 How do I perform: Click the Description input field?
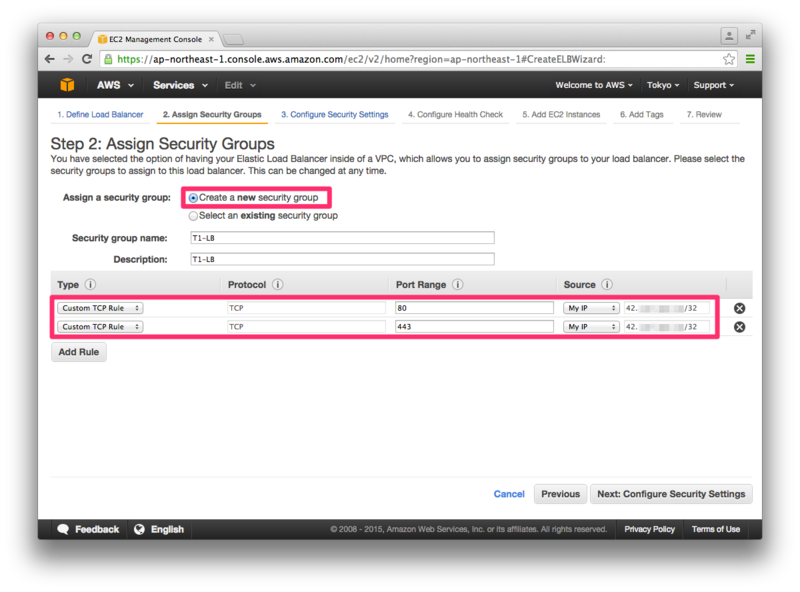(x=342, y=259)
